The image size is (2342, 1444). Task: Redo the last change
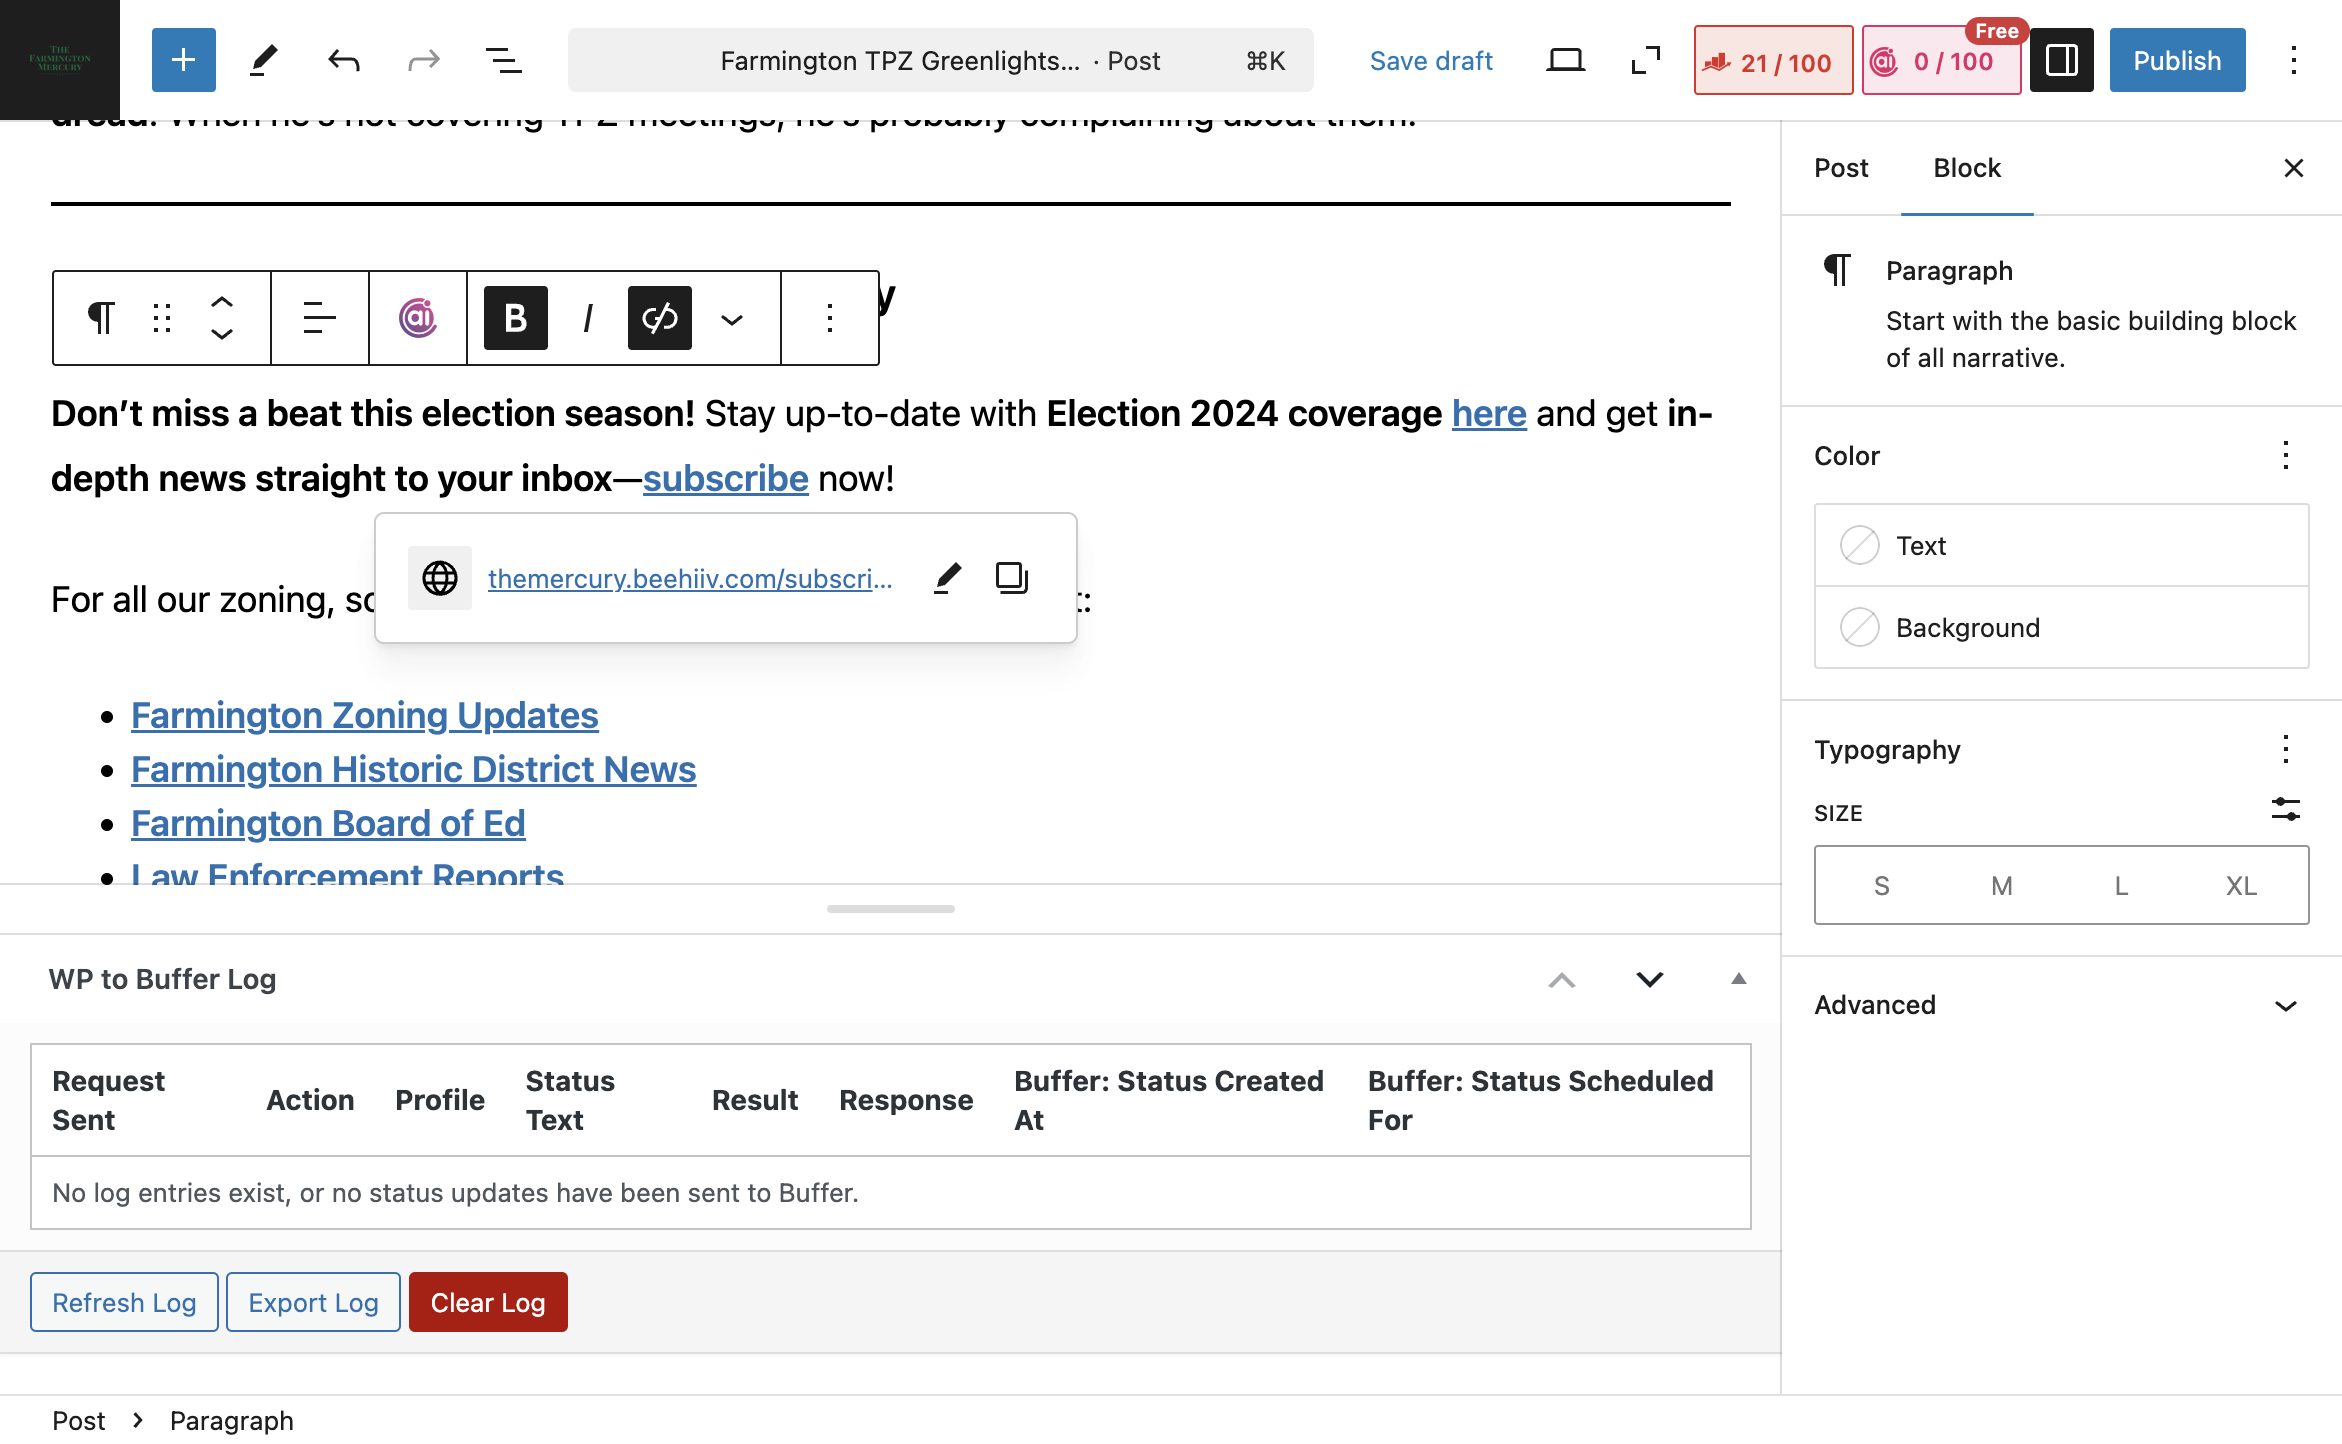click(x=423, y=61)
